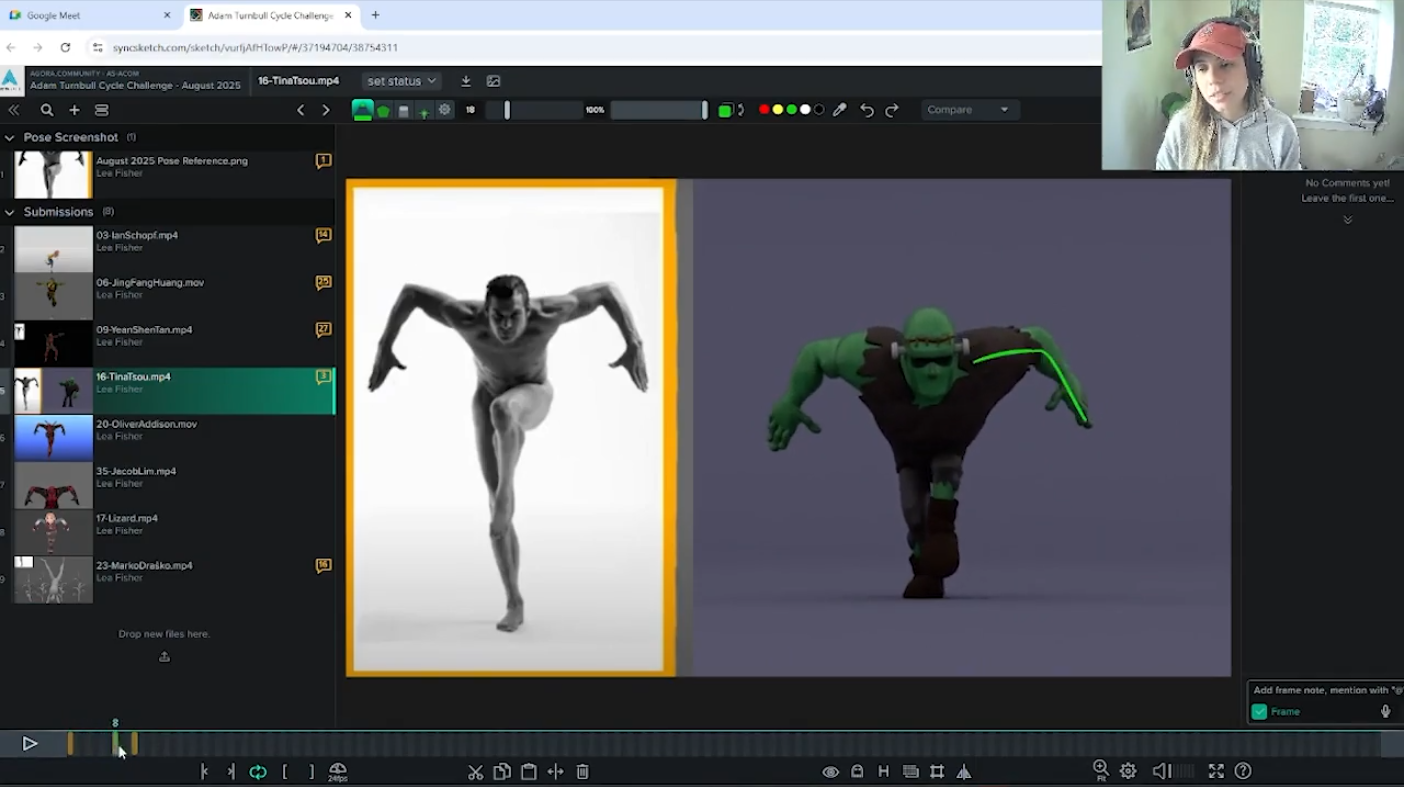Open comments on 09-YeanShenTan.mp4

coord(323,329)
